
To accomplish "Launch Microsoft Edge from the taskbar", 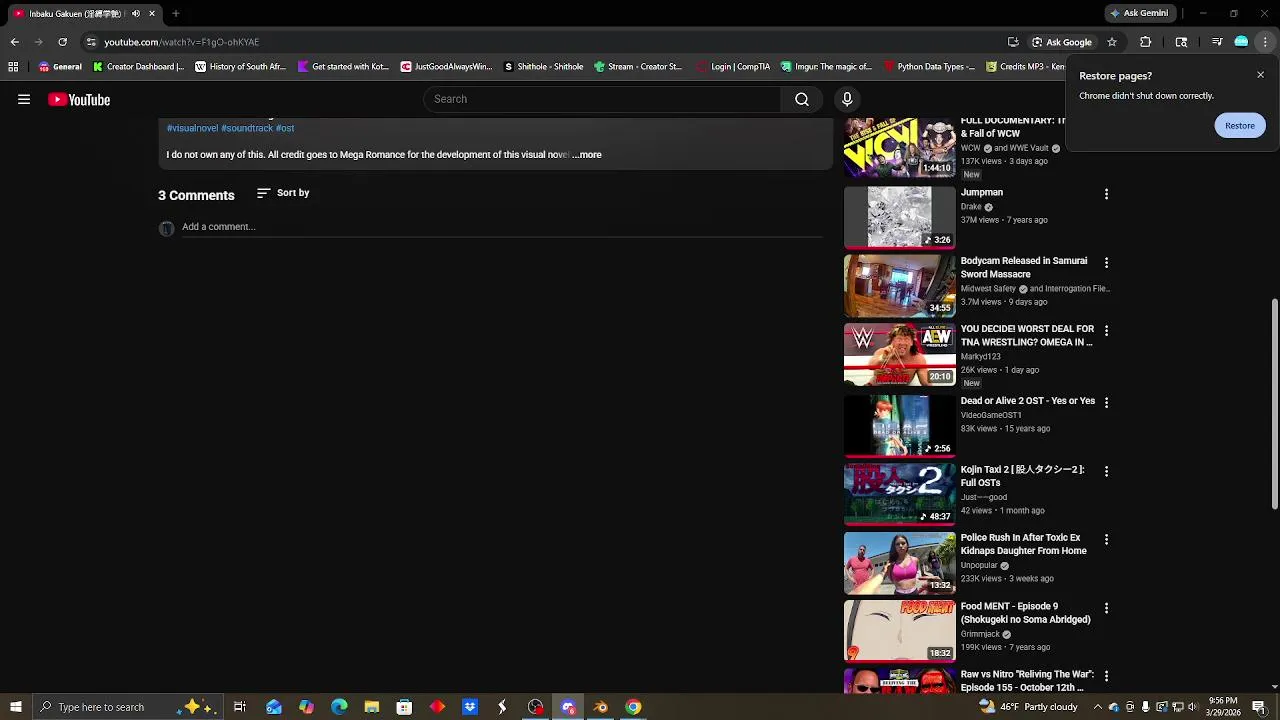I will tap(339, 707).
